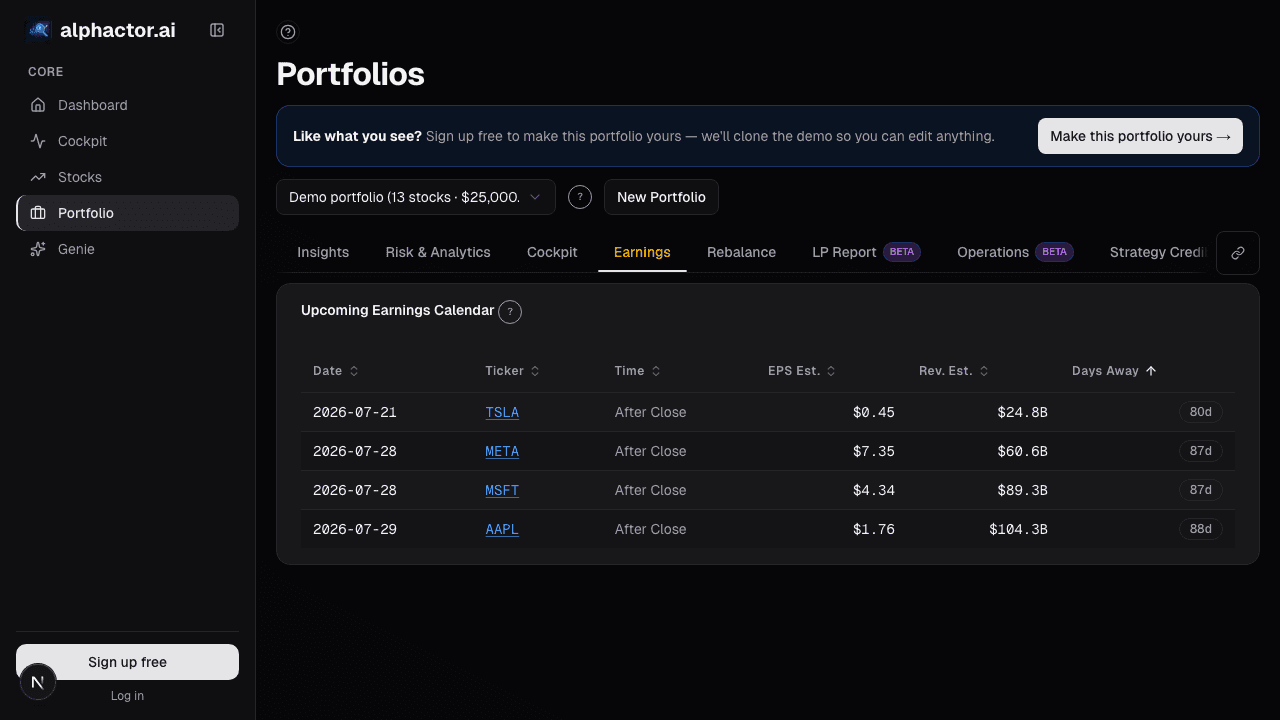The height and width of the screenshot is (720, 1280).
Task: Click the $4.34 EPS estimate
Action: coord(874,490)
